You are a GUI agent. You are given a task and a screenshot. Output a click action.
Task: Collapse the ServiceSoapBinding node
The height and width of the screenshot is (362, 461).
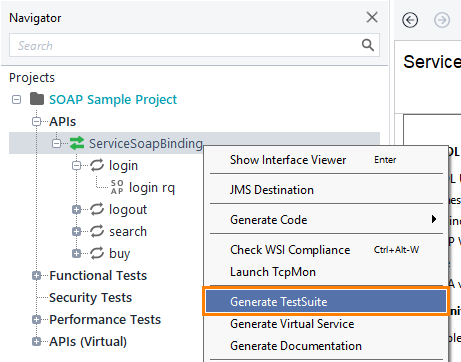[x=56, y=143]
